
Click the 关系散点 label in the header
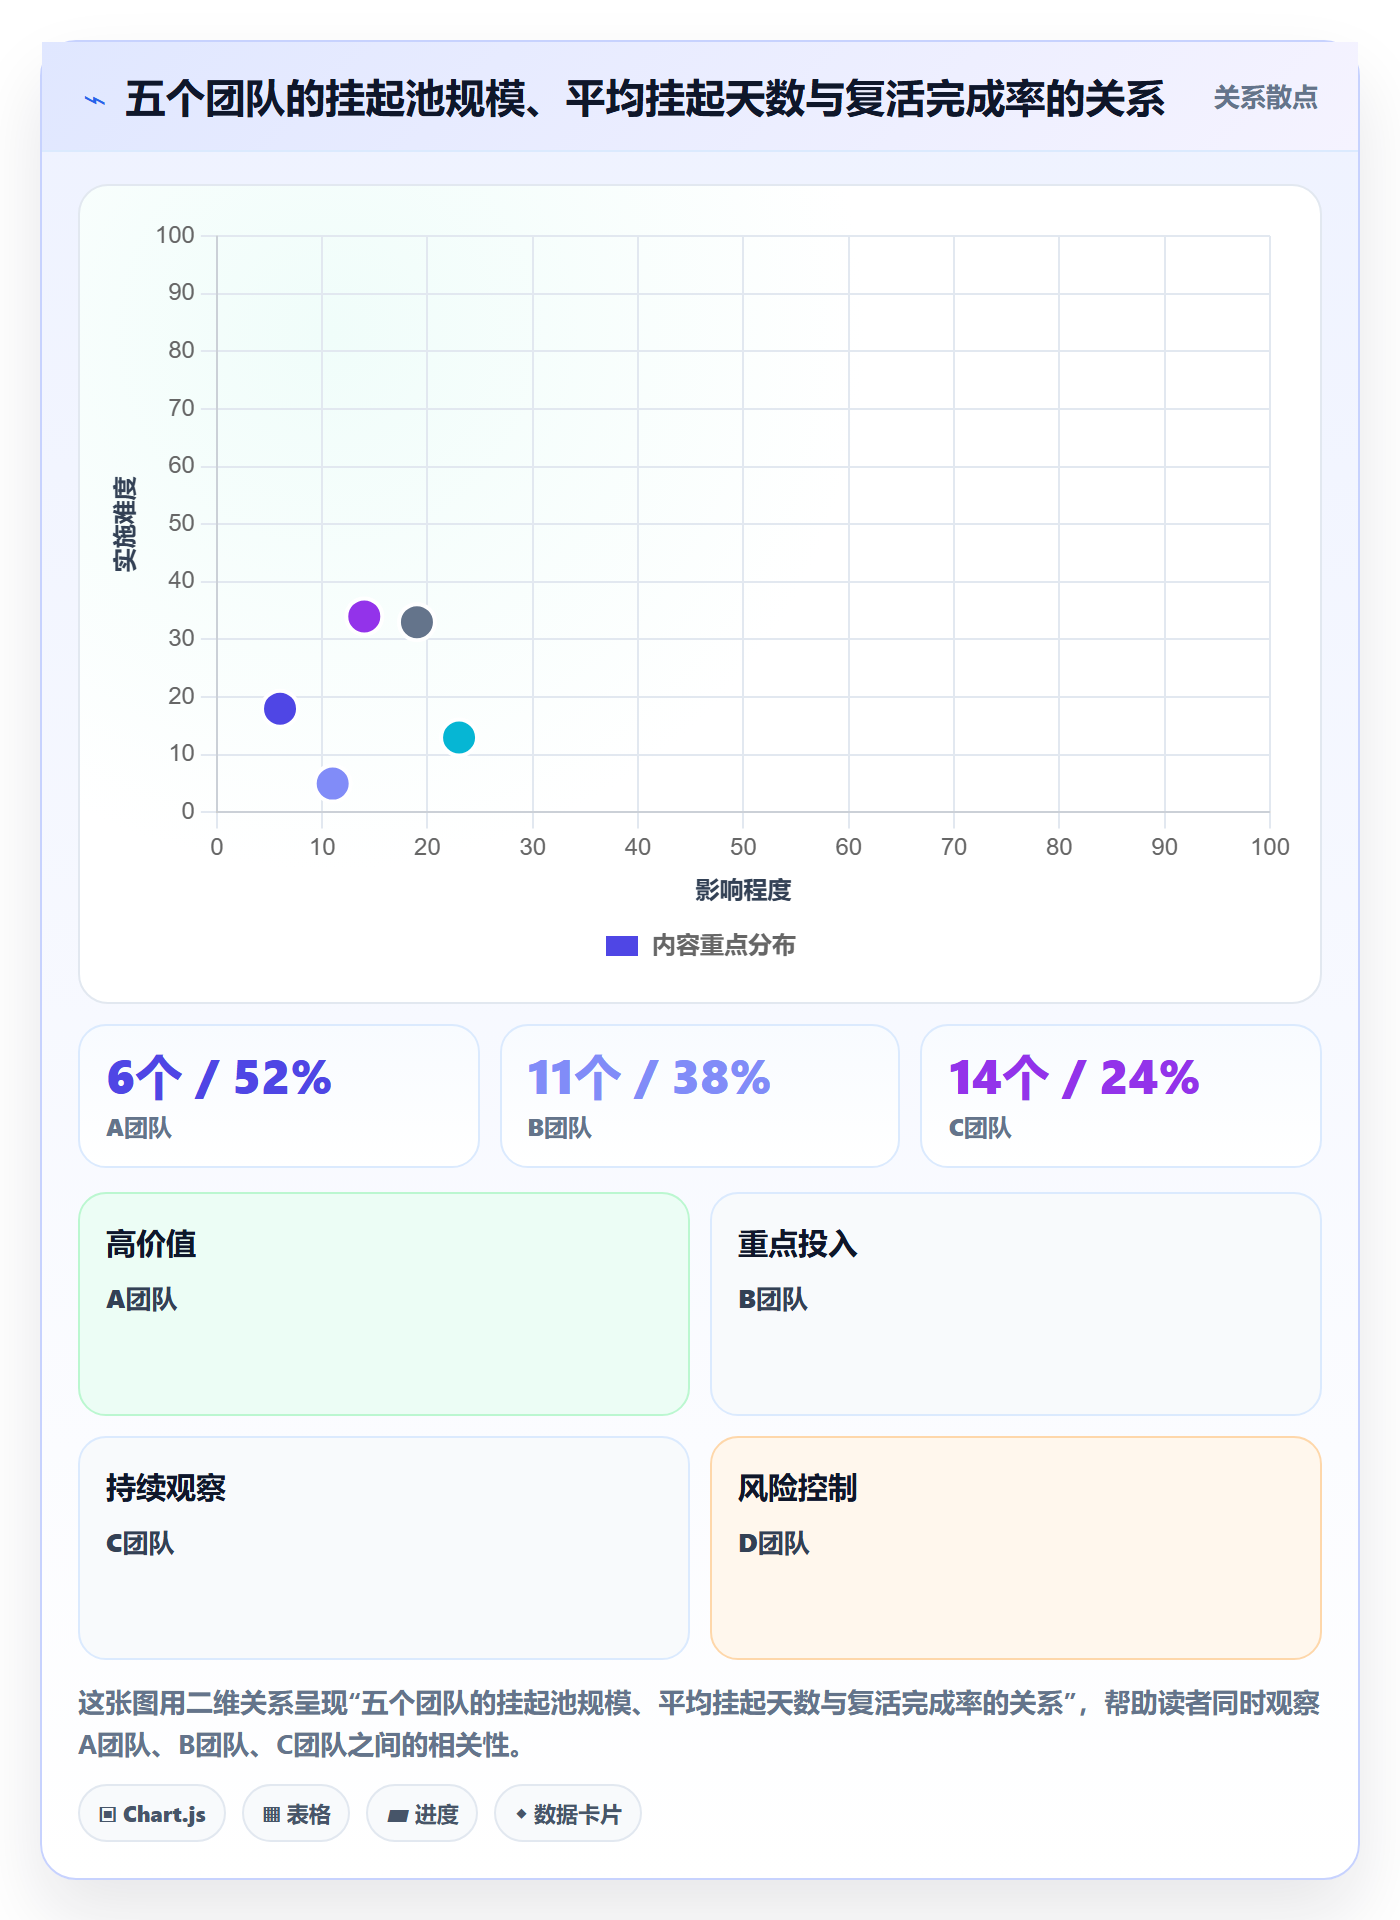coord(1265,98)
